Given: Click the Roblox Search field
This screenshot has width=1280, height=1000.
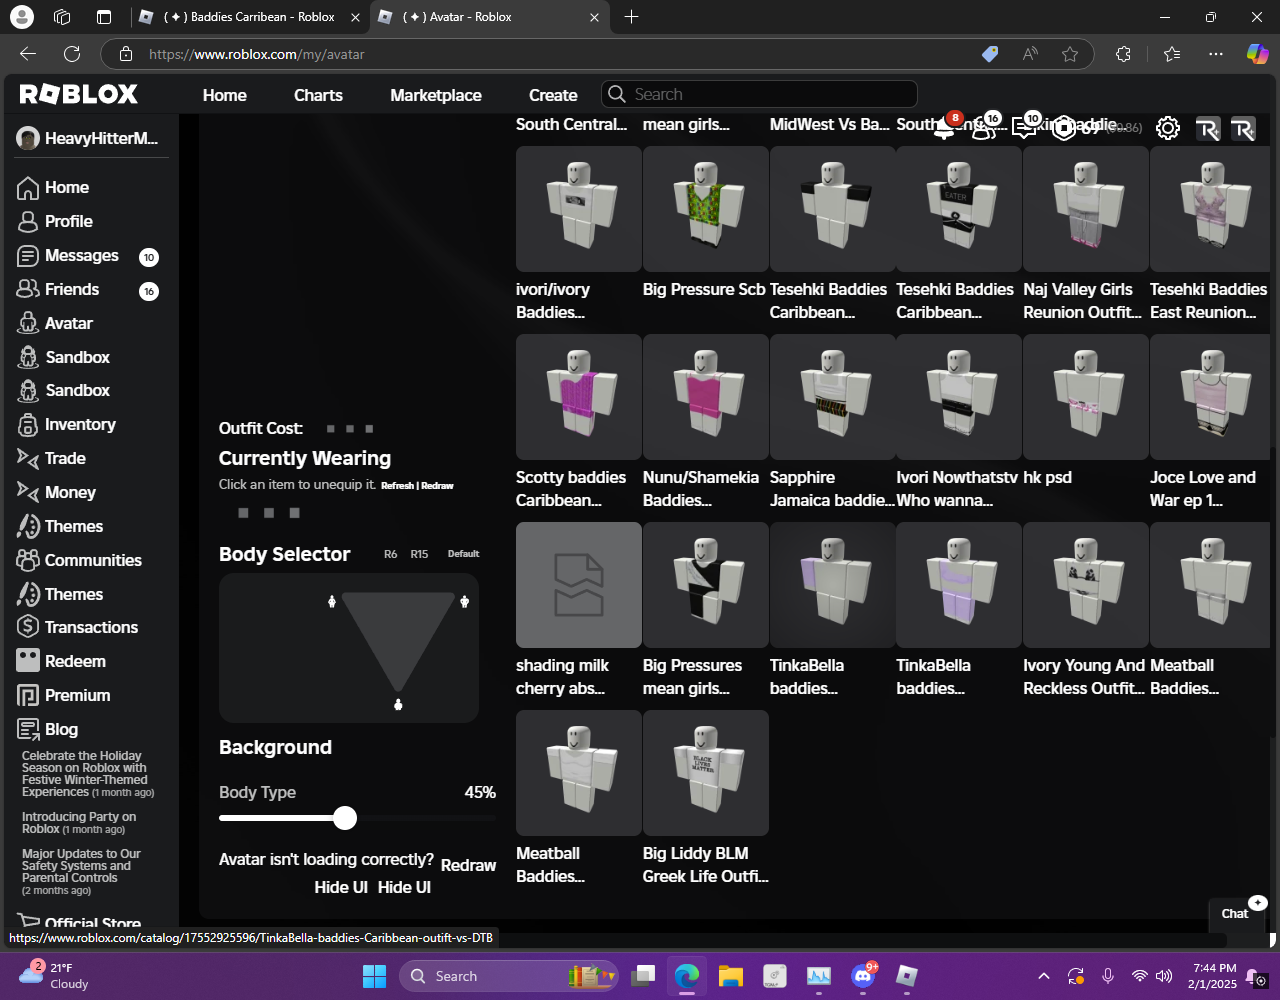Looking at the screenshot, I should [x=759, y=94].
